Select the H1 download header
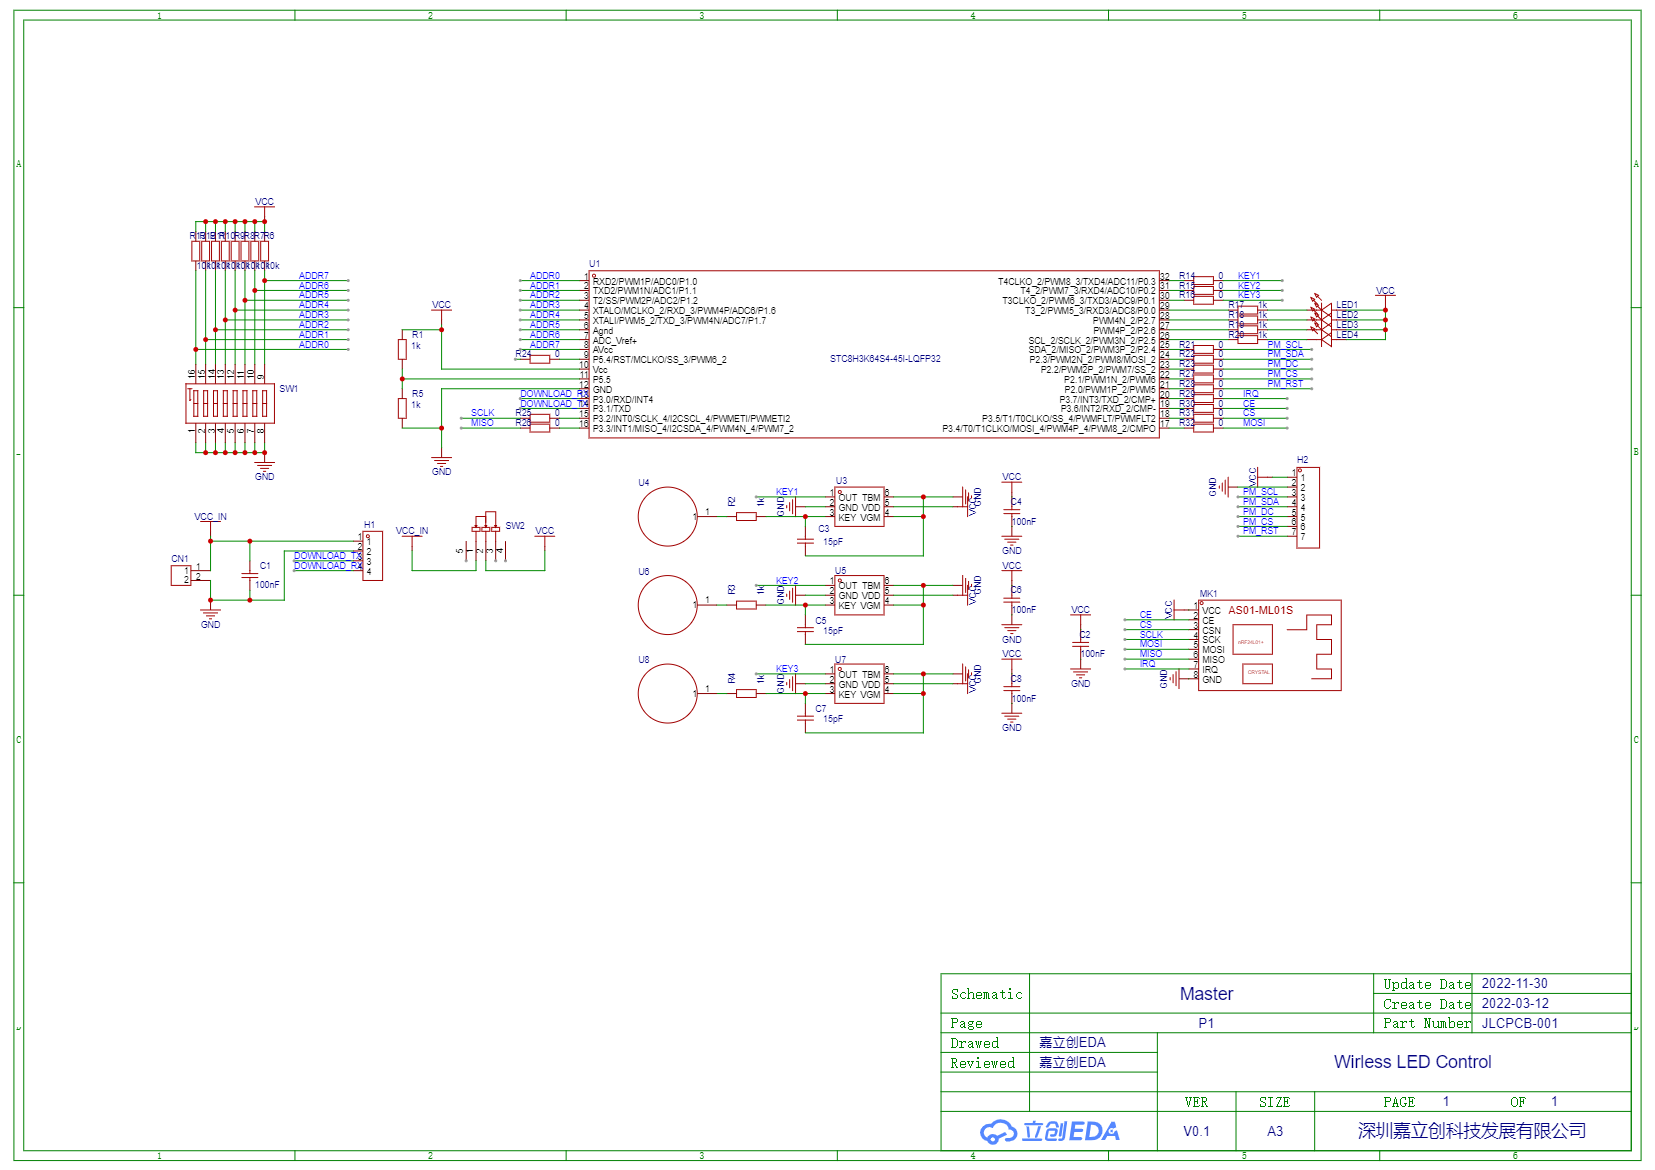Screen dimensions: 1655x1170 (372, 555)
